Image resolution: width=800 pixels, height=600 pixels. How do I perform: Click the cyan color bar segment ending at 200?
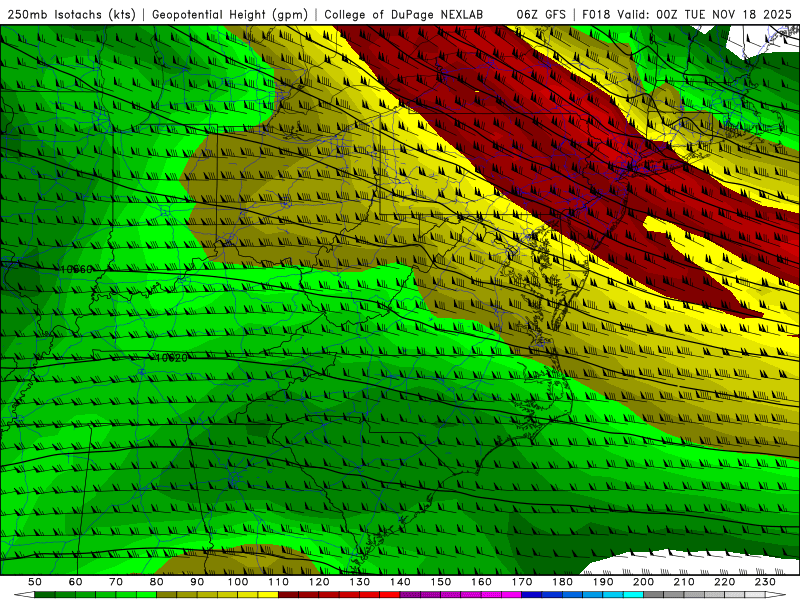click(633, 595)
